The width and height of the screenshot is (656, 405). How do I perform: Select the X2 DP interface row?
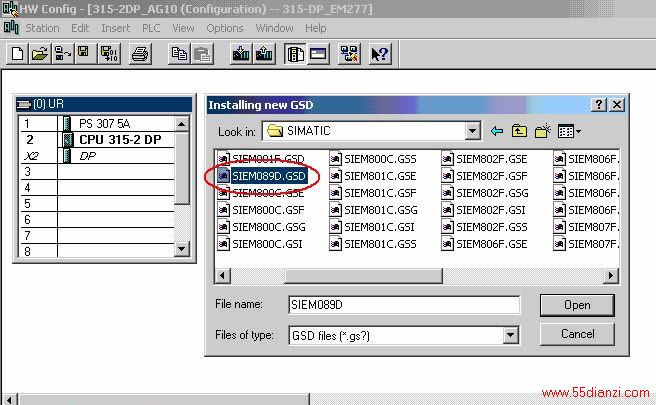[97, 156]
